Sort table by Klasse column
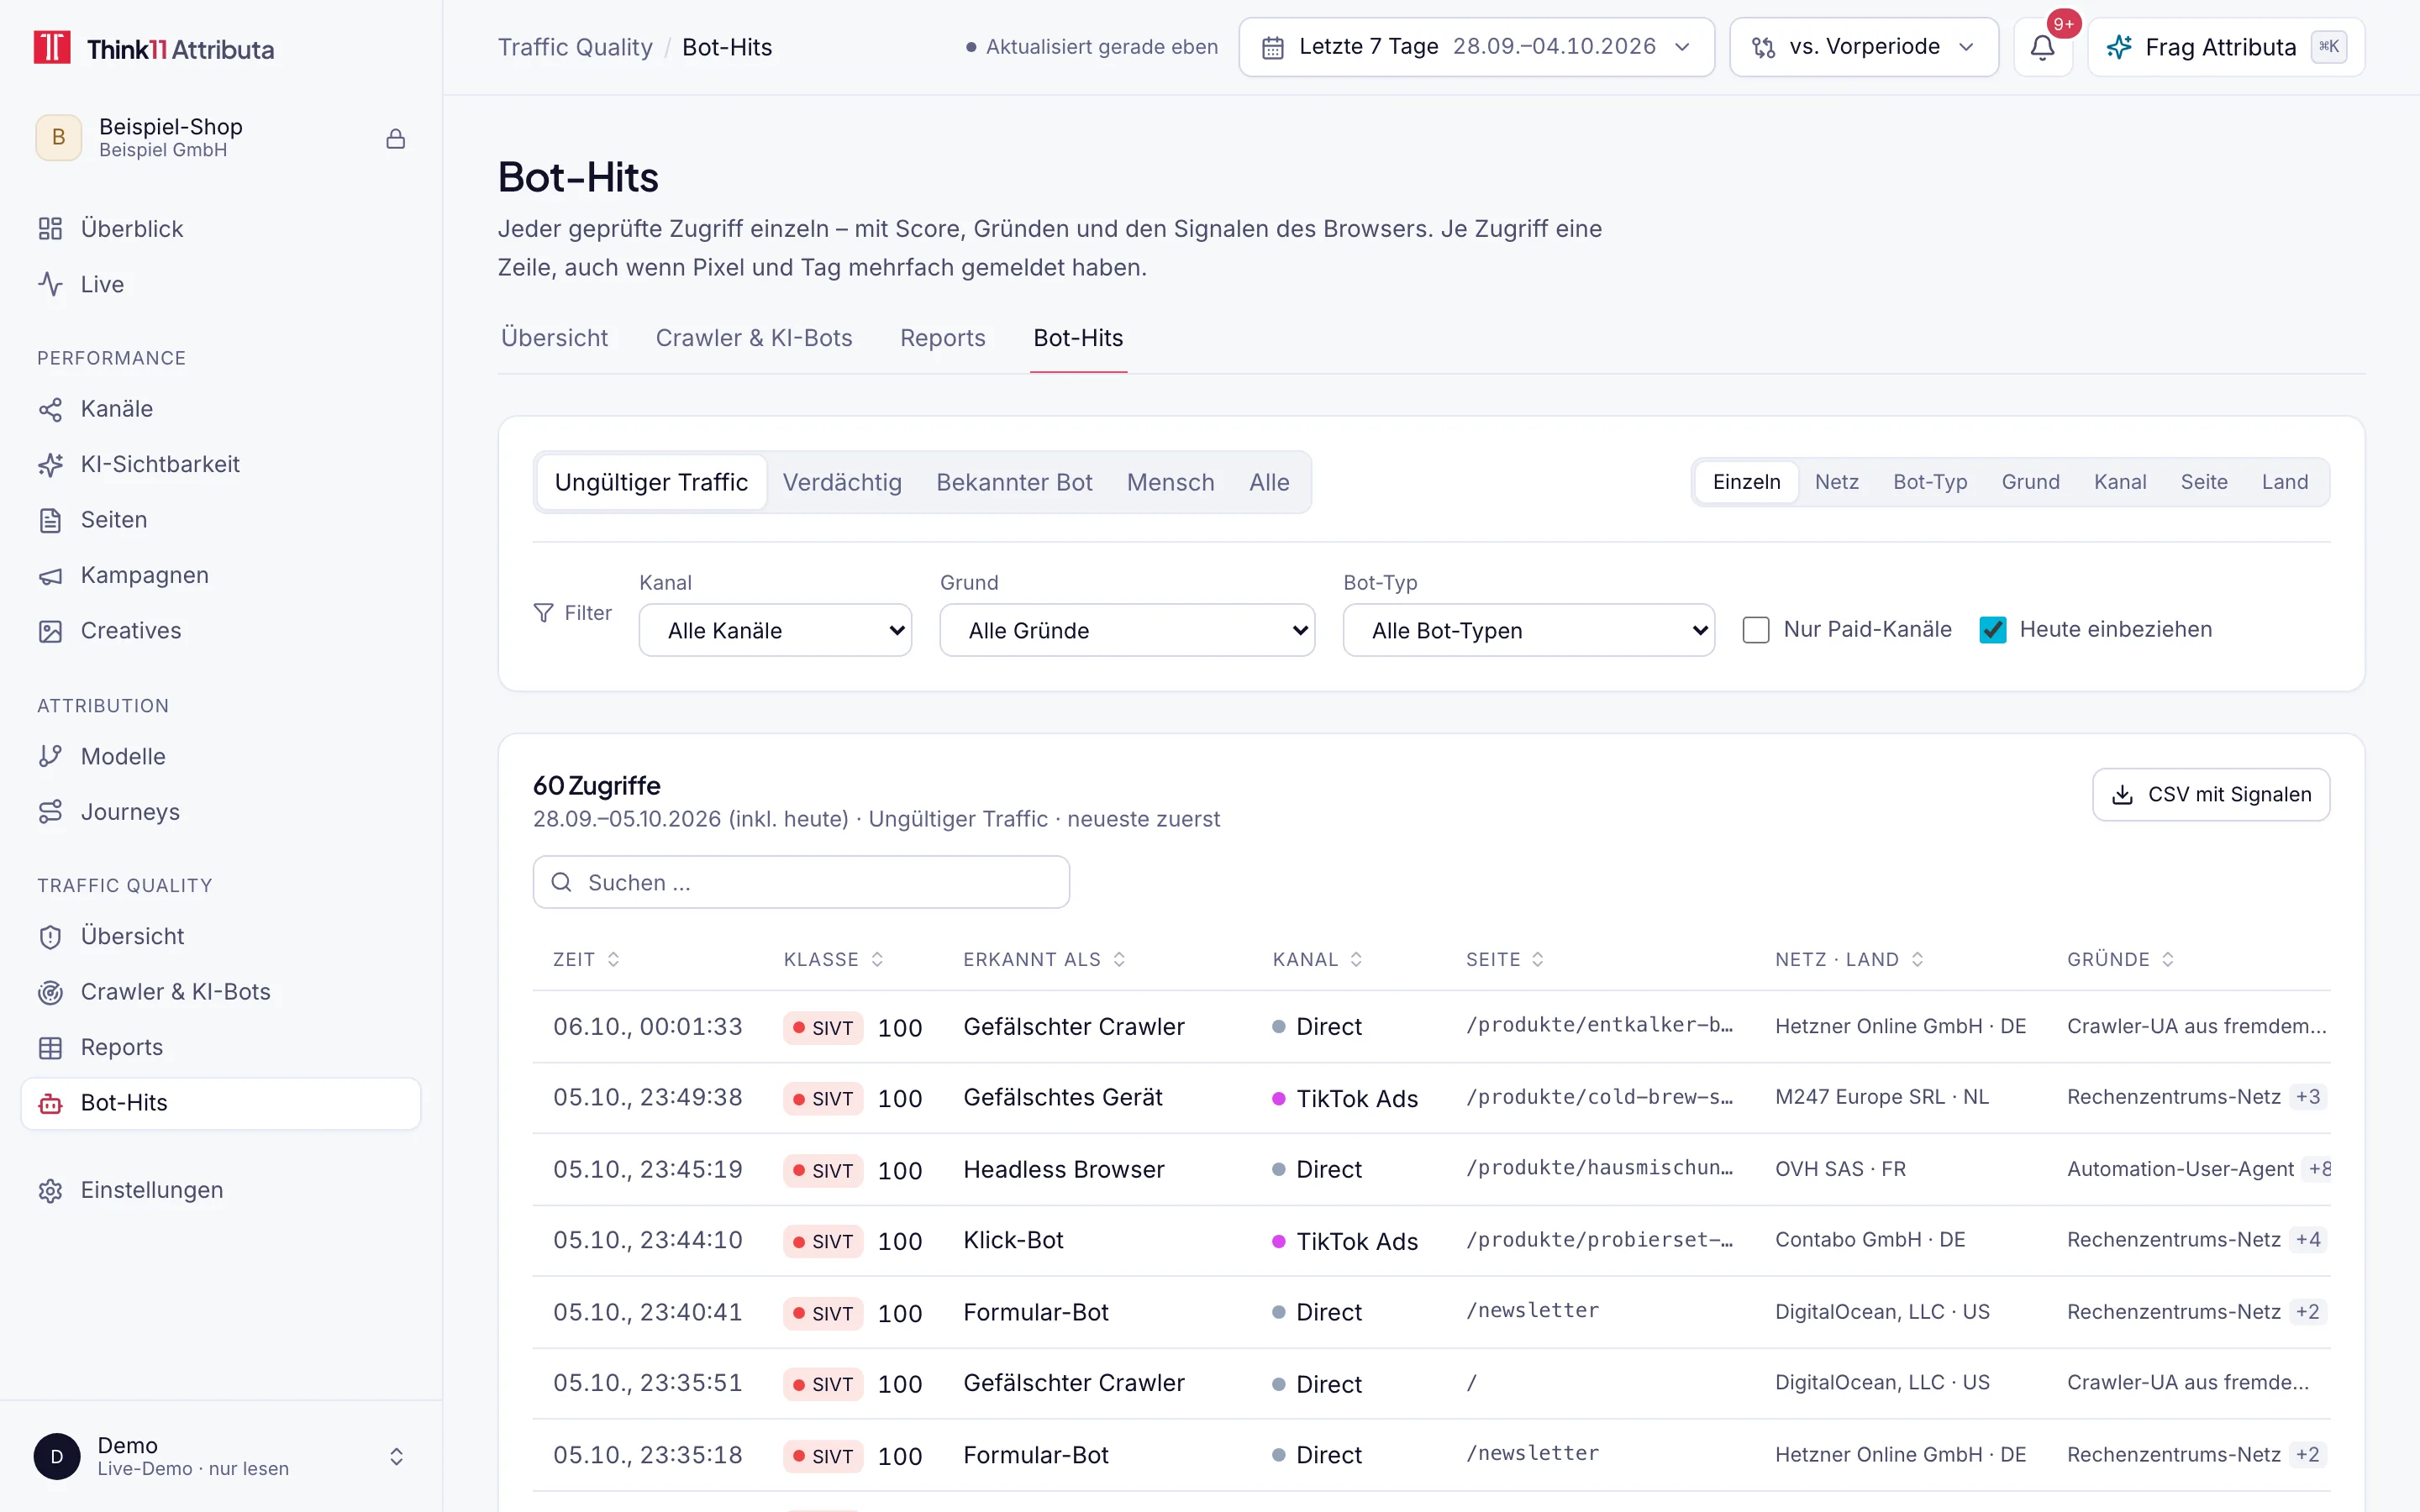 click(x=833, y=959)
